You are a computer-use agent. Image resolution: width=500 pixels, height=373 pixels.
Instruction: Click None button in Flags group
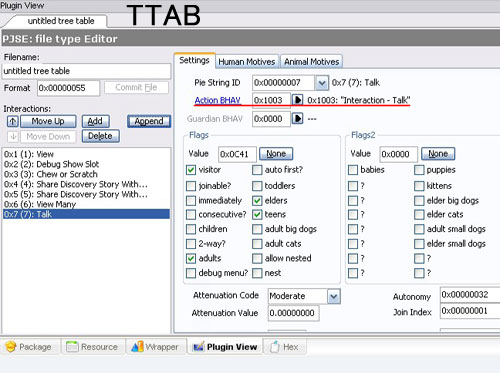coord(276,154)
